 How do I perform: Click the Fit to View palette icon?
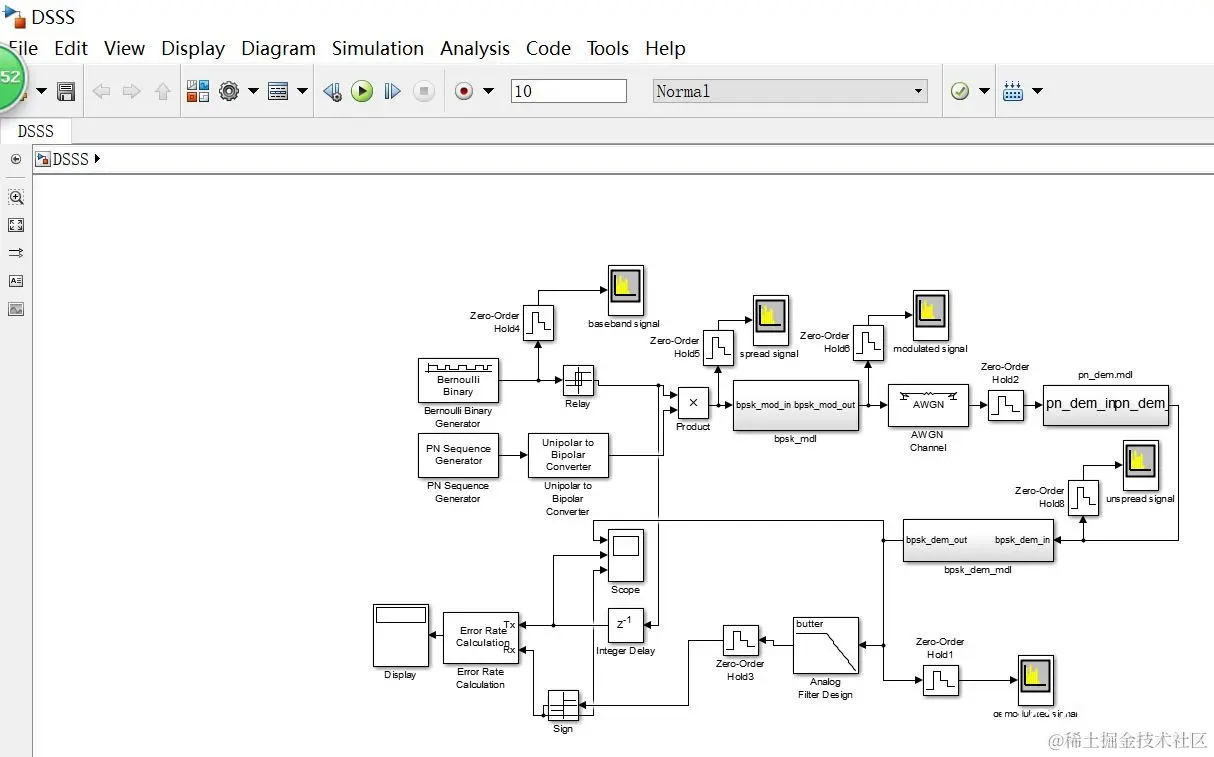pyautogui.click(x=16, y=225)
